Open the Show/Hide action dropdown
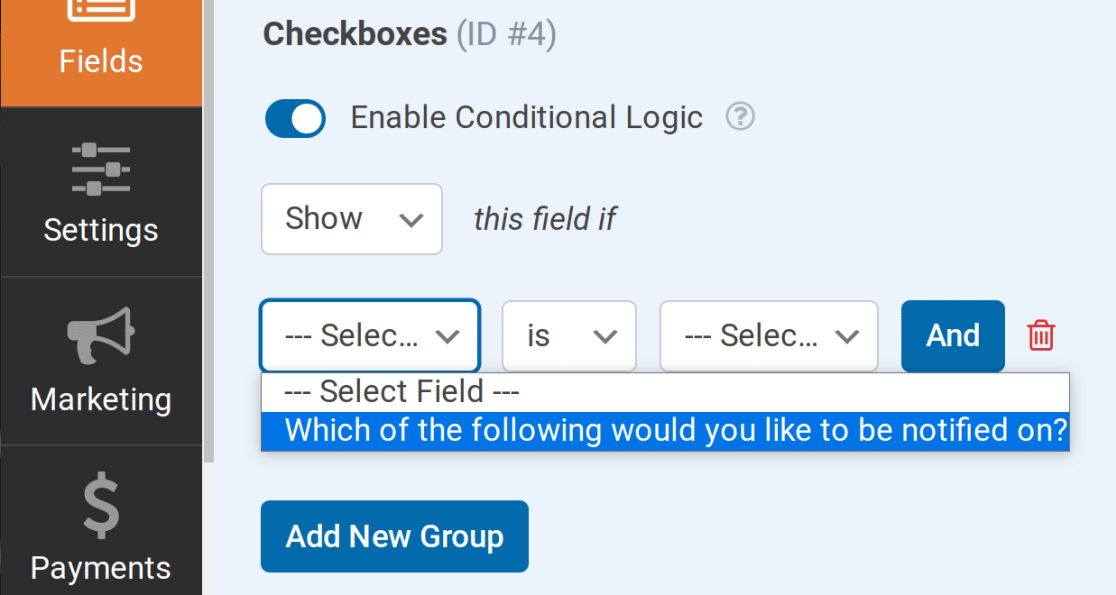The height and width of the screenshot is (595, 1116). coord(351,219)
